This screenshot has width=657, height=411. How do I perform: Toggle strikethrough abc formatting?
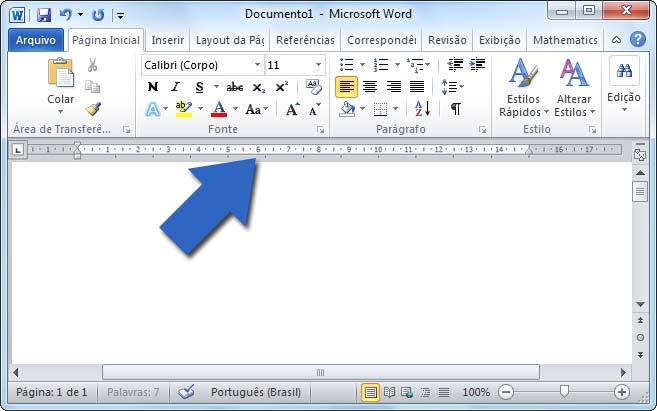(x=235, y=87)
